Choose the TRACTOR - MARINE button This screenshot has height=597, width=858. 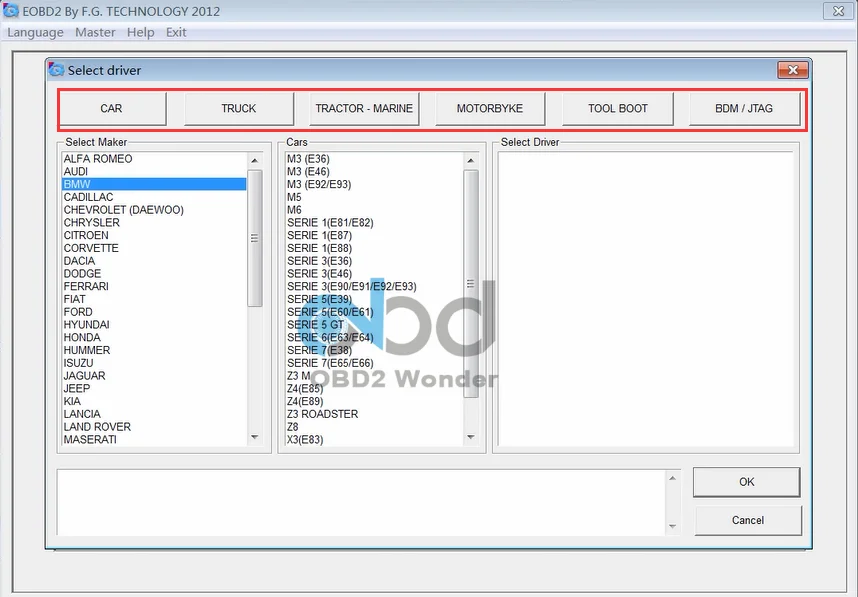364,108
